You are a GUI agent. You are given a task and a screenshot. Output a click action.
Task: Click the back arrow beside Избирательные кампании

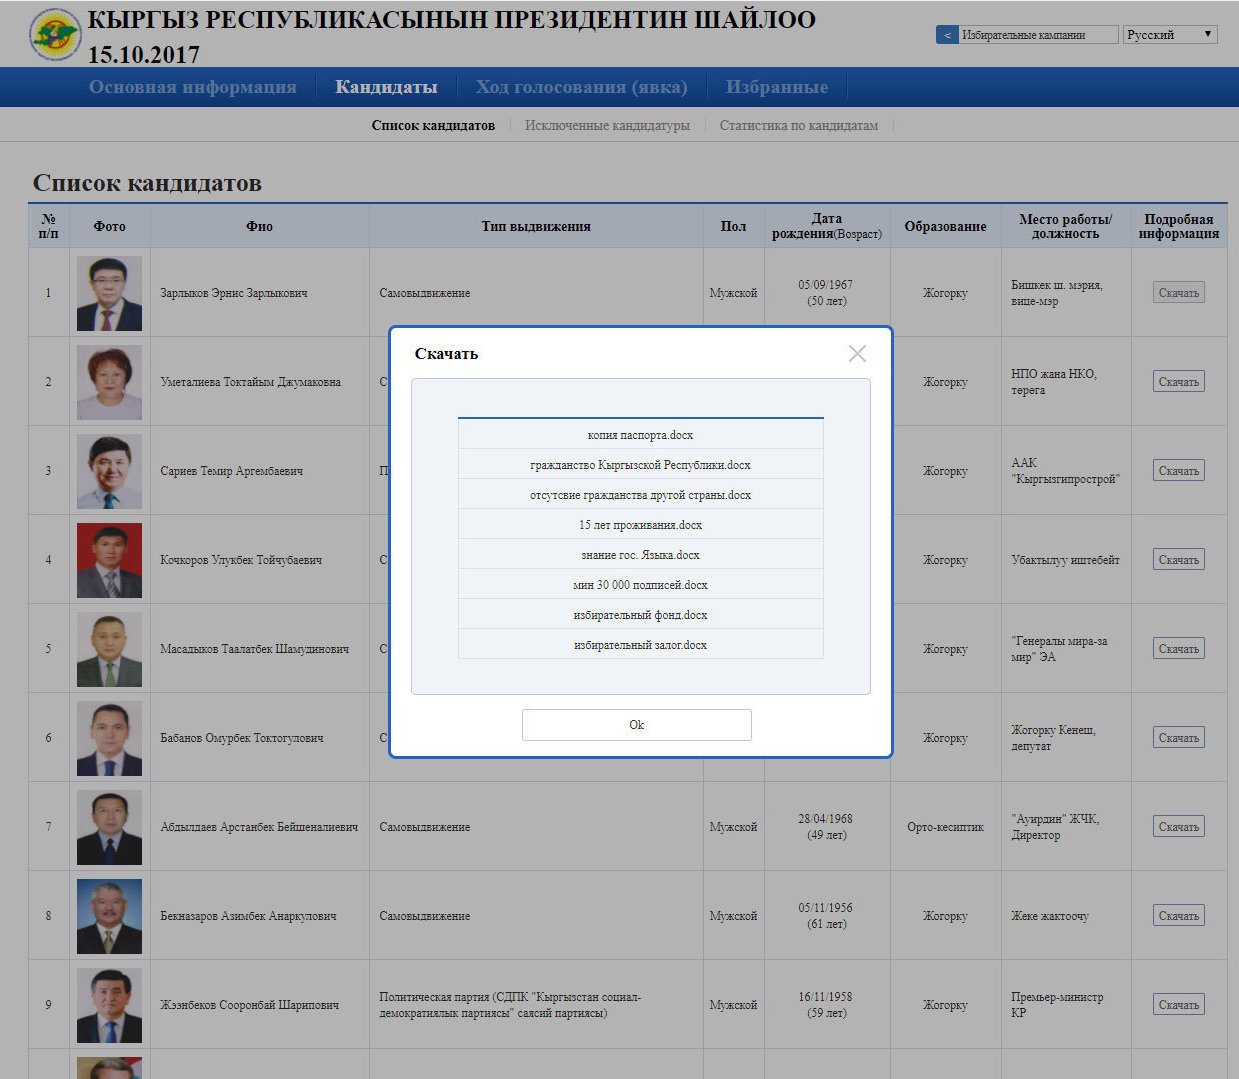click(946, 35)
